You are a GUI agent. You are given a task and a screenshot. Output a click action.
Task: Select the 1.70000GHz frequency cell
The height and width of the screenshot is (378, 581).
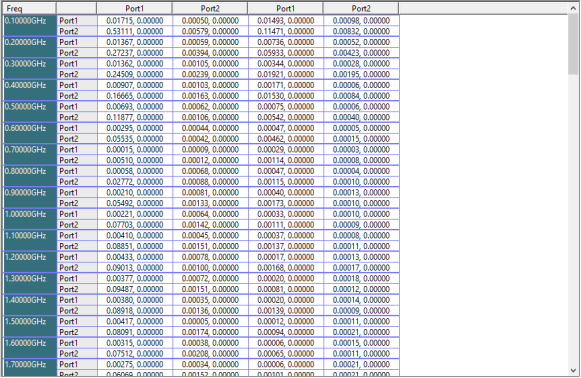pyautogui.click(x=30, y=368)
